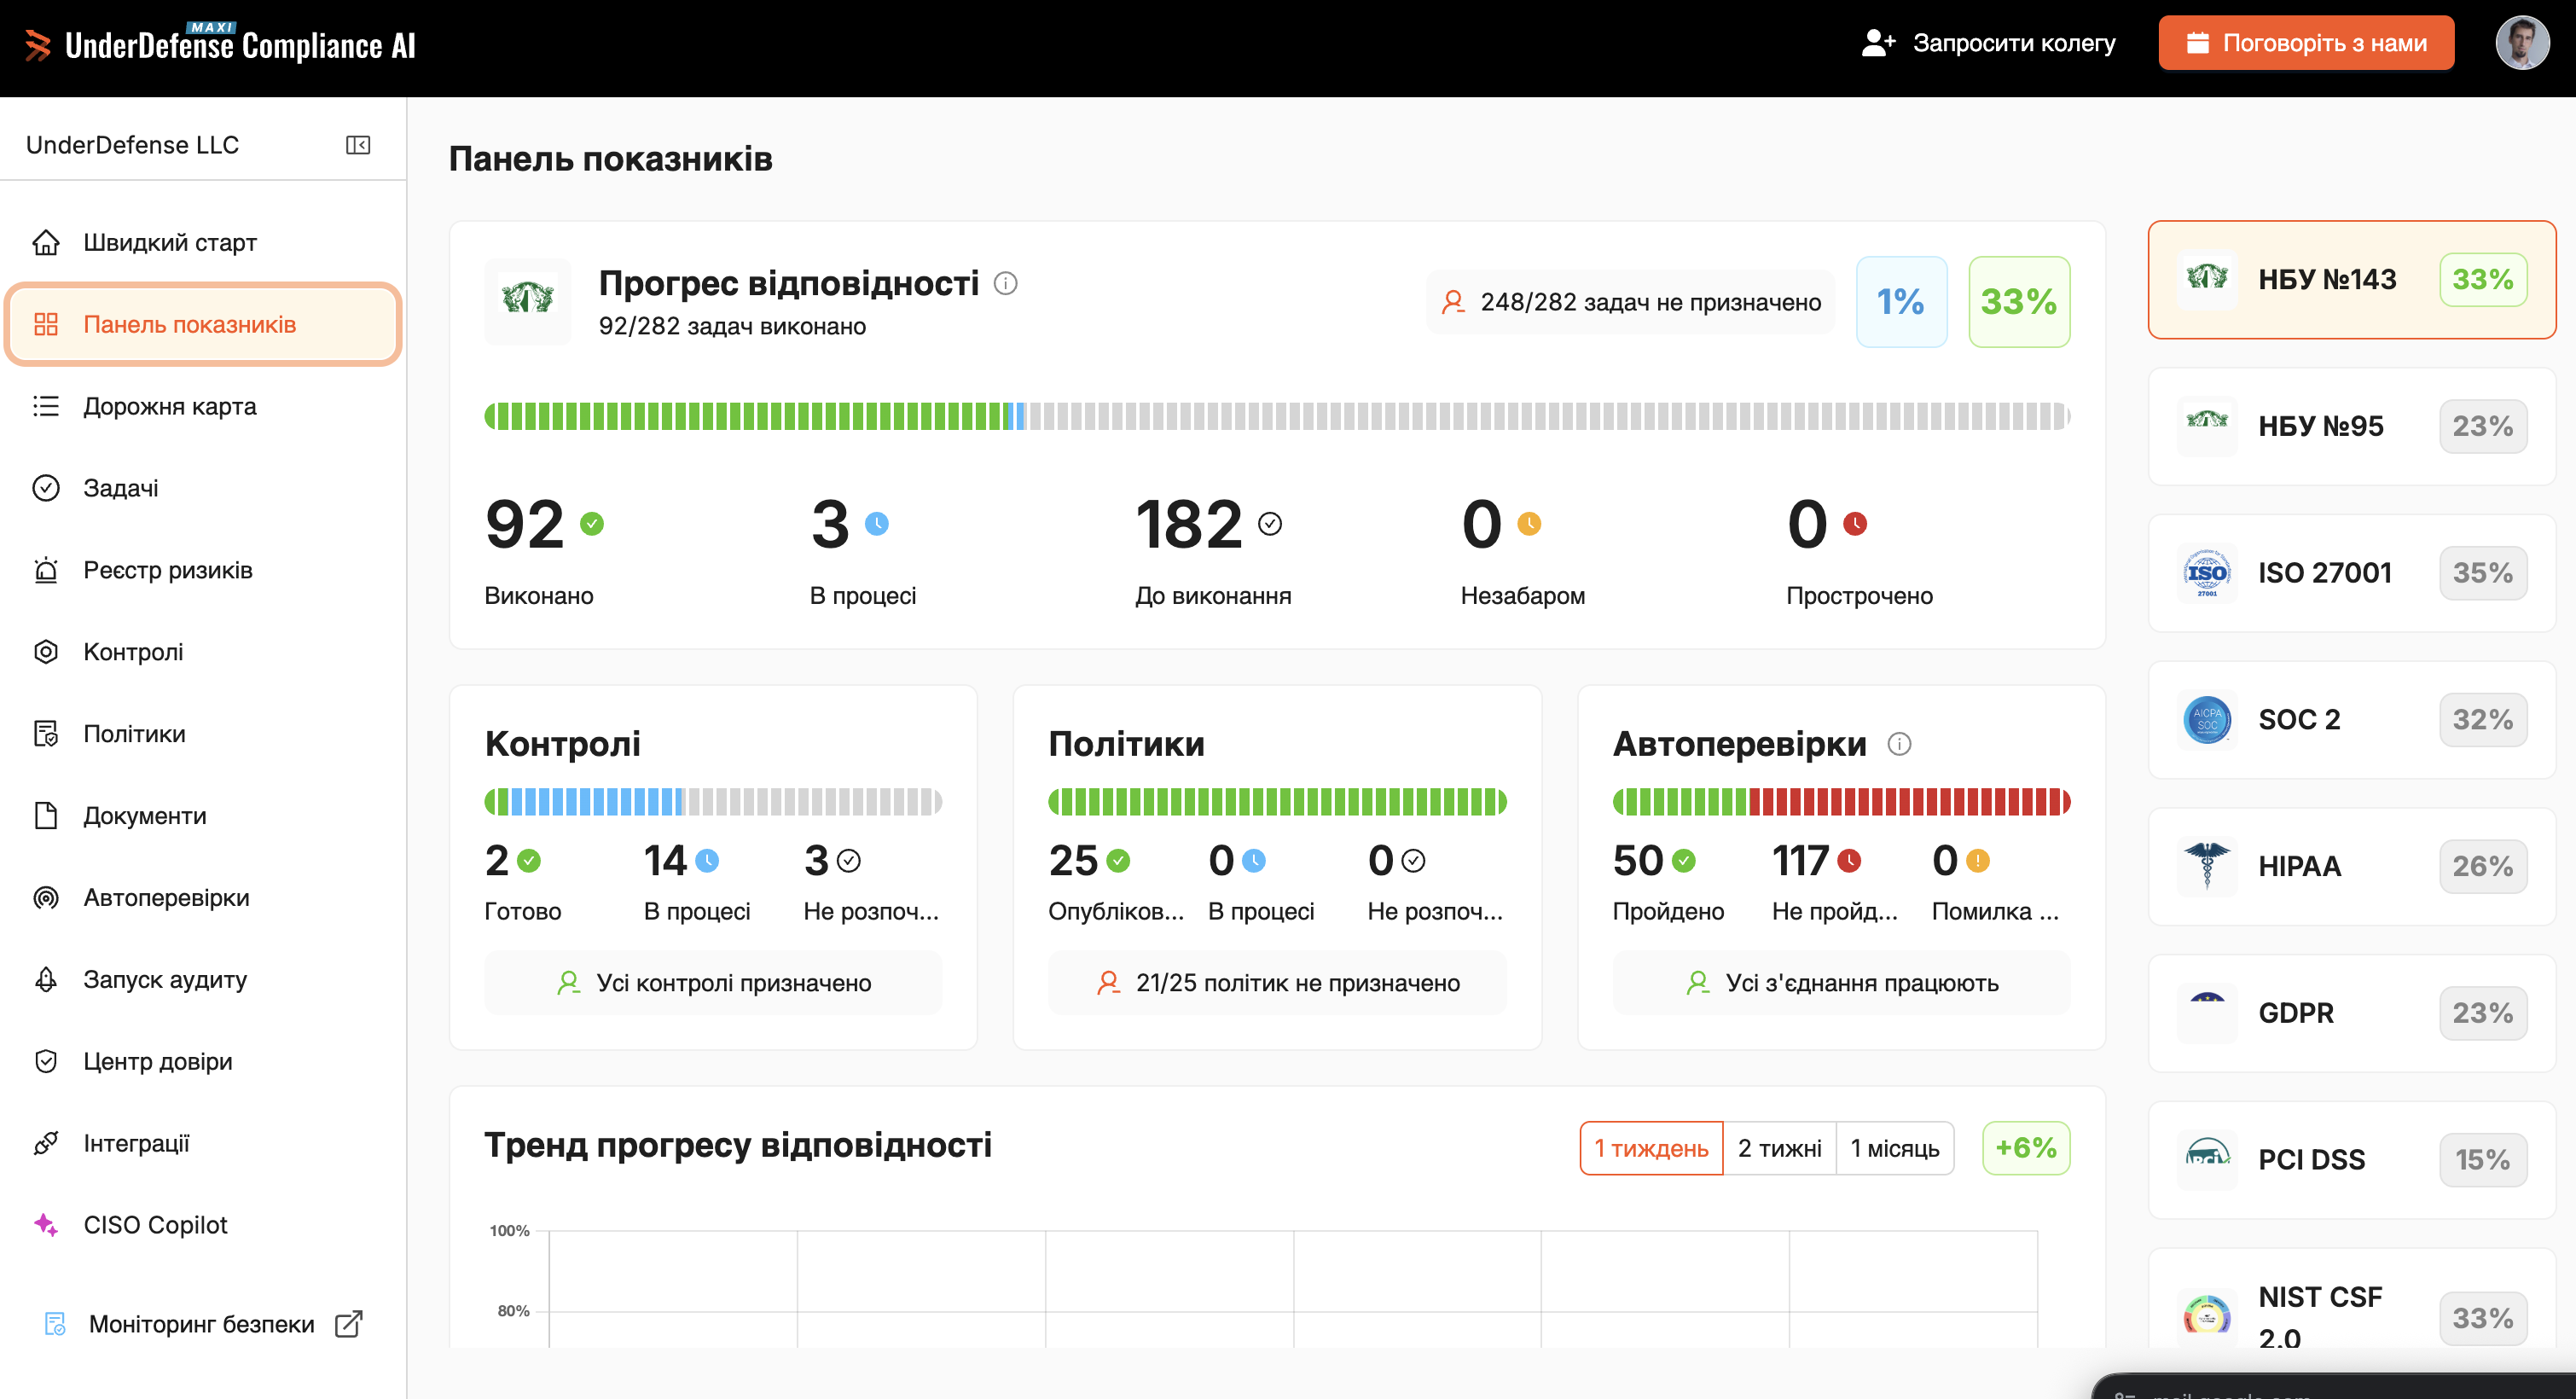Click the ISO 27001 logo icon

click(x=2206, y=573)
